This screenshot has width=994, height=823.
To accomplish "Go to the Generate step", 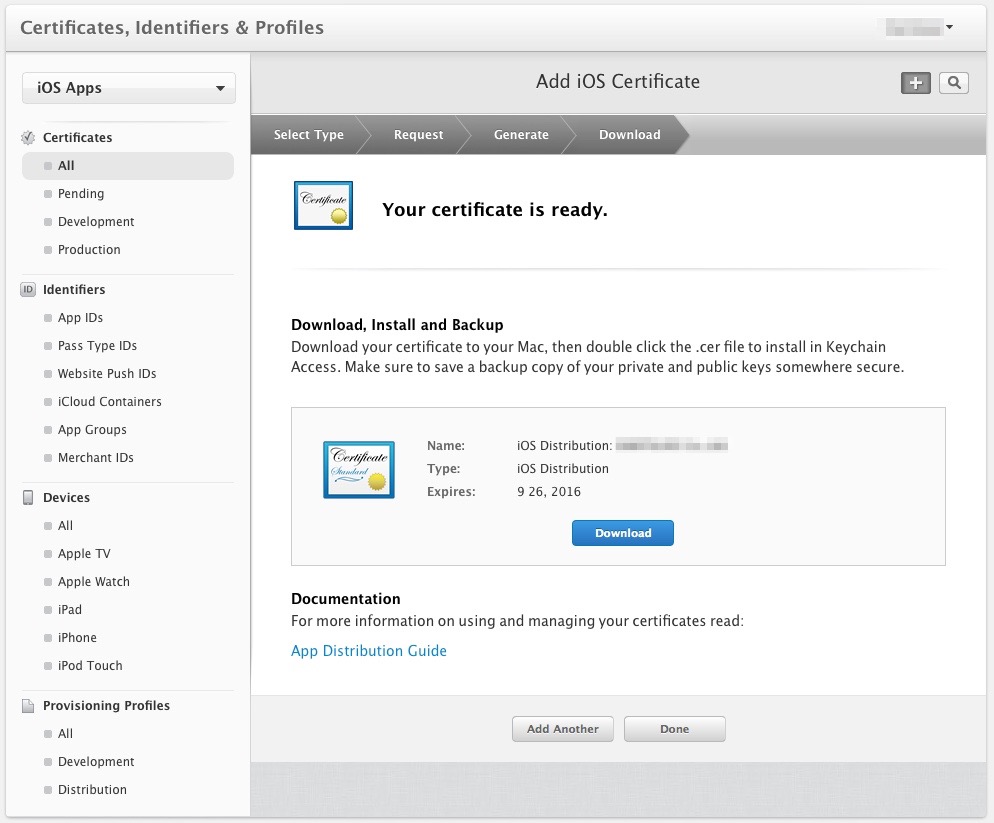I will 521,134.
